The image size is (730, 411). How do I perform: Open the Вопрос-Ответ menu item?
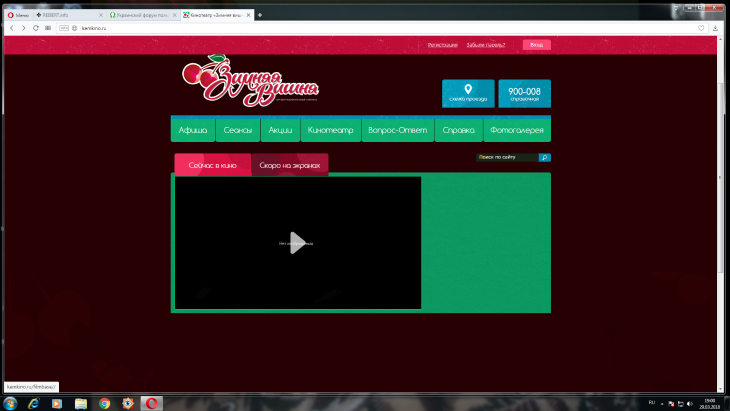pos(398,130)
